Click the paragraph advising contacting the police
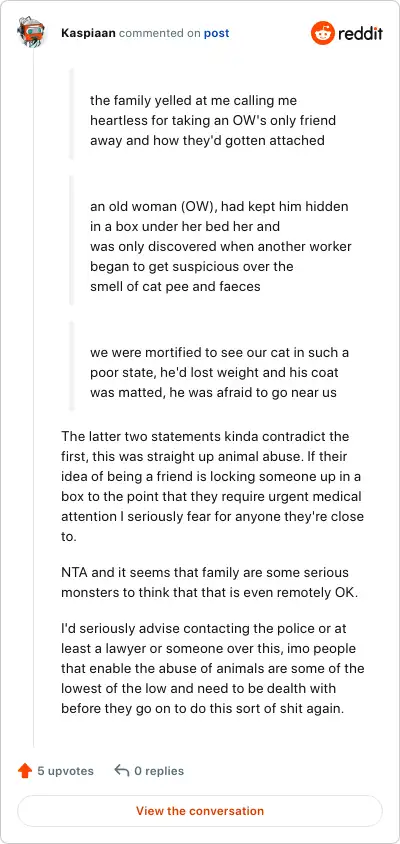The height and width of the screenshot is (844, 400). (x=213, y=669)
